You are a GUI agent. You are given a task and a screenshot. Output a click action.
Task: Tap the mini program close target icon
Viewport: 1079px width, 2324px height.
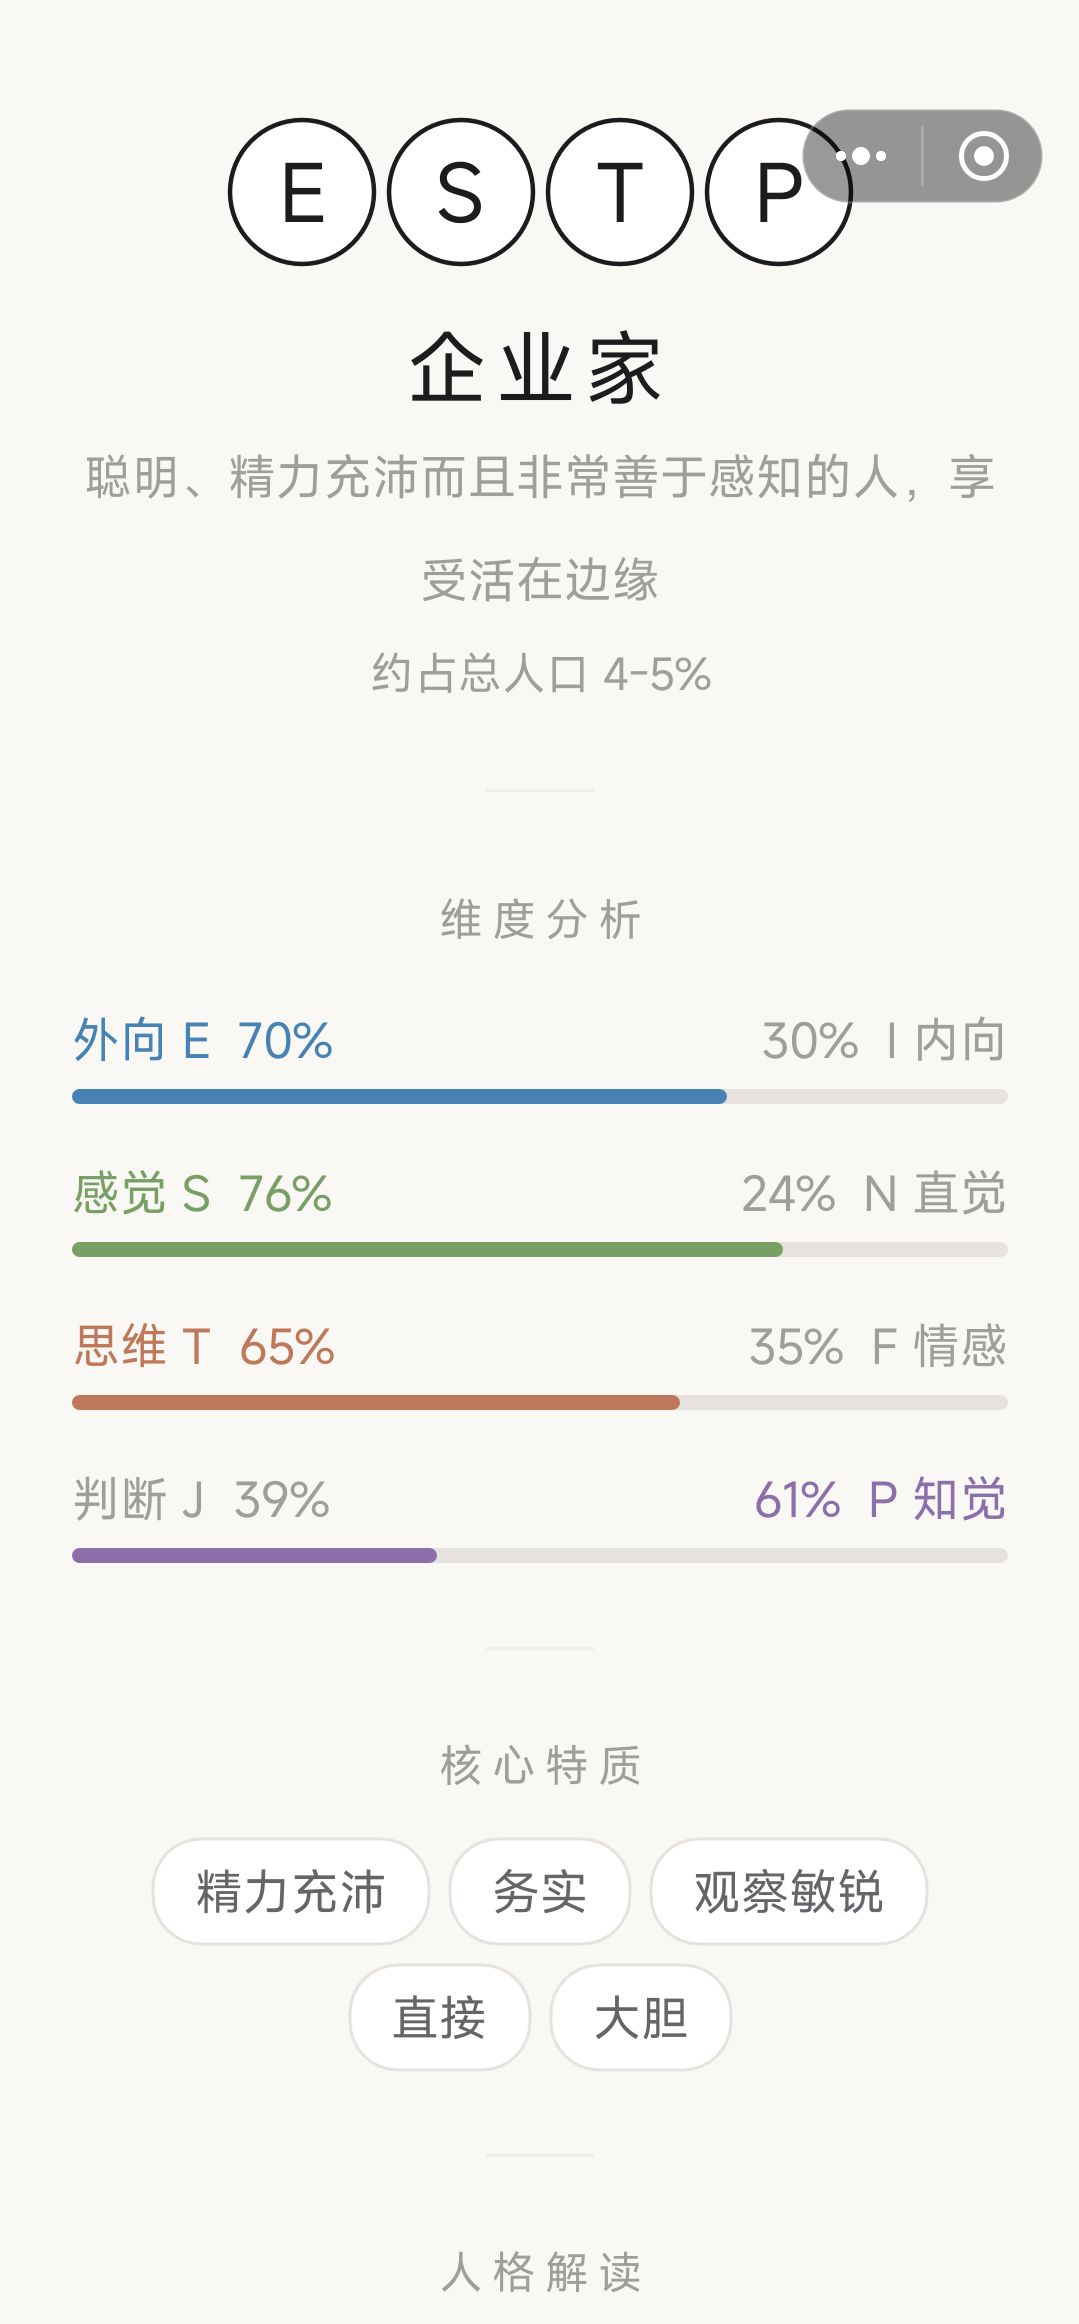tap(983, 156)
